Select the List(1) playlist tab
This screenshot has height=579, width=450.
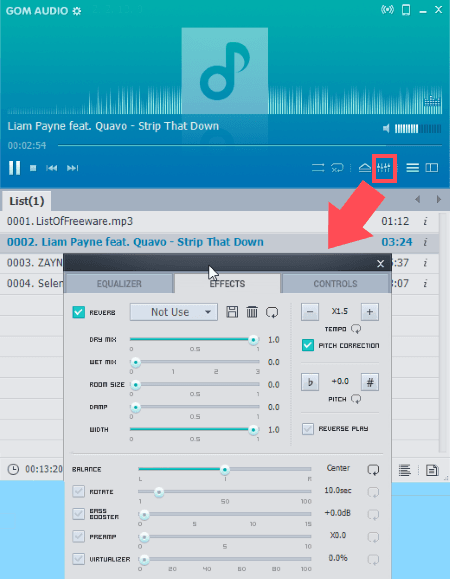pos(27,201)
